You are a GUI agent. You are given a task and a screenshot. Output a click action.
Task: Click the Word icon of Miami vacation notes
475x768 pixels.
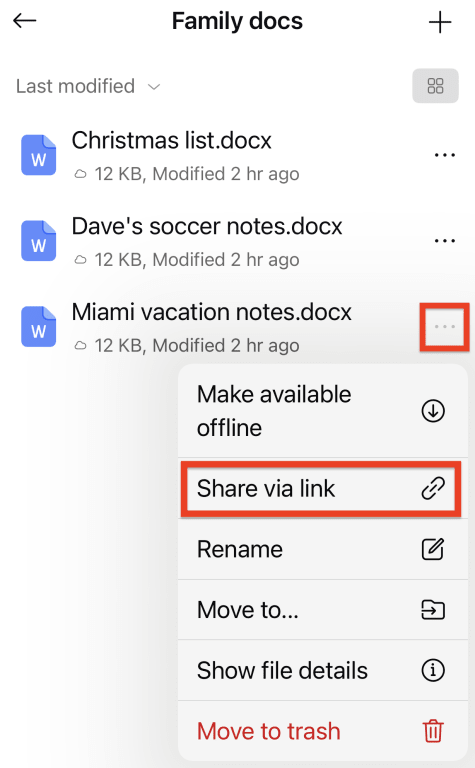[39, 327]
